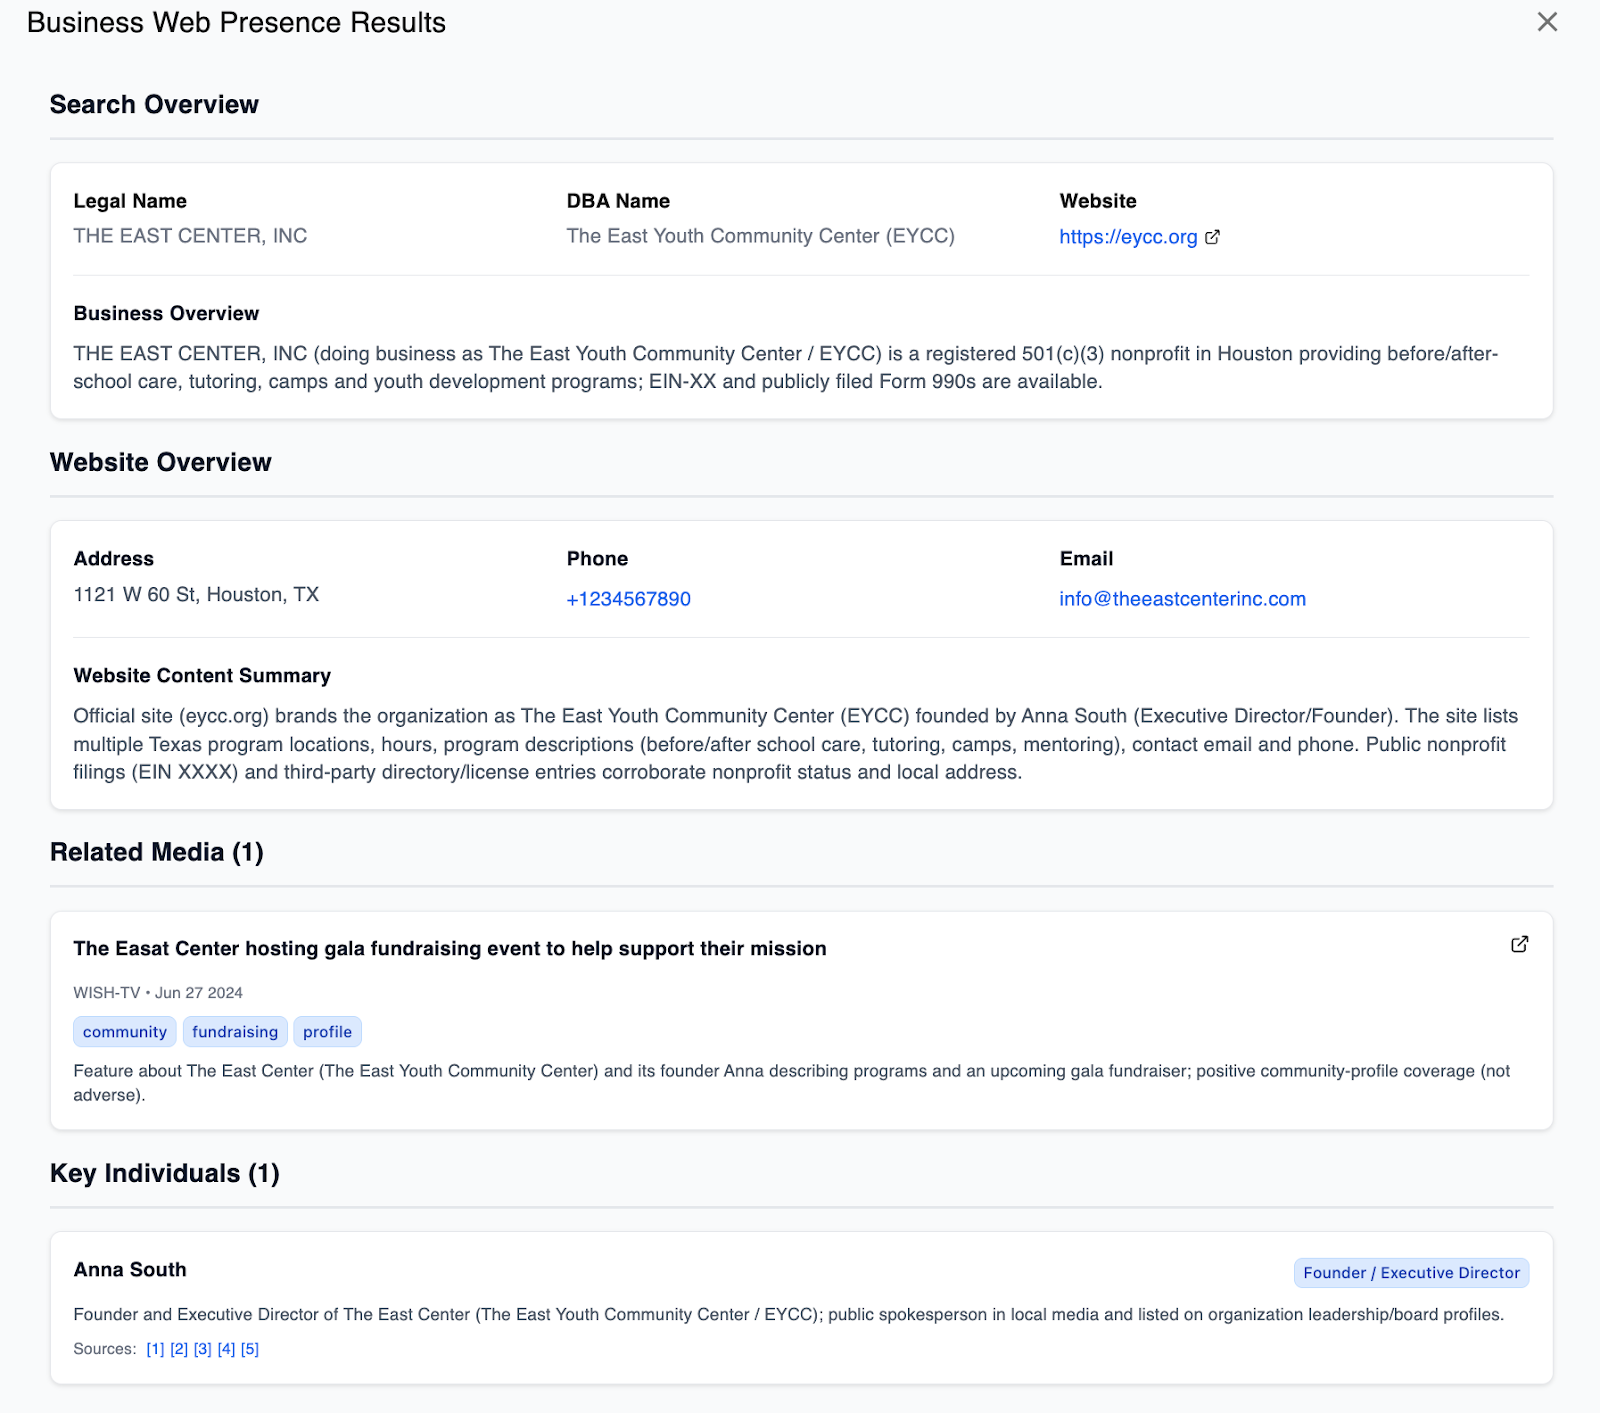
Task: Open source link [5] under Anna South
Action: [x=251, y=1348]
